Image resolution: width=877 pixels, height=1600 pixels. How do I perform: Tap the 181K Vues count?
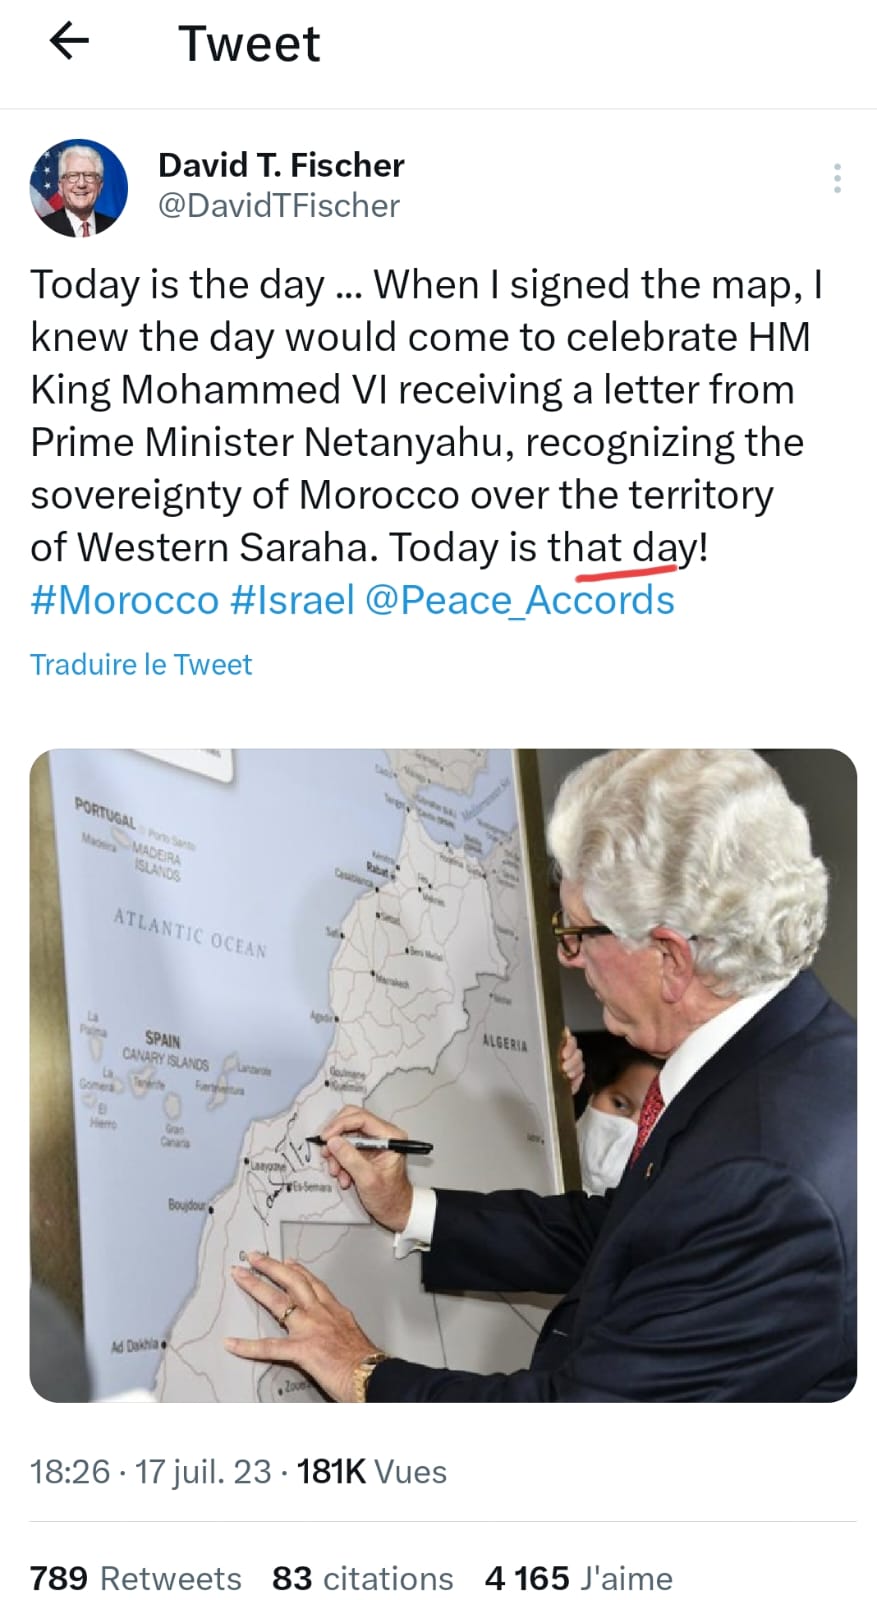pos(372,1472)
